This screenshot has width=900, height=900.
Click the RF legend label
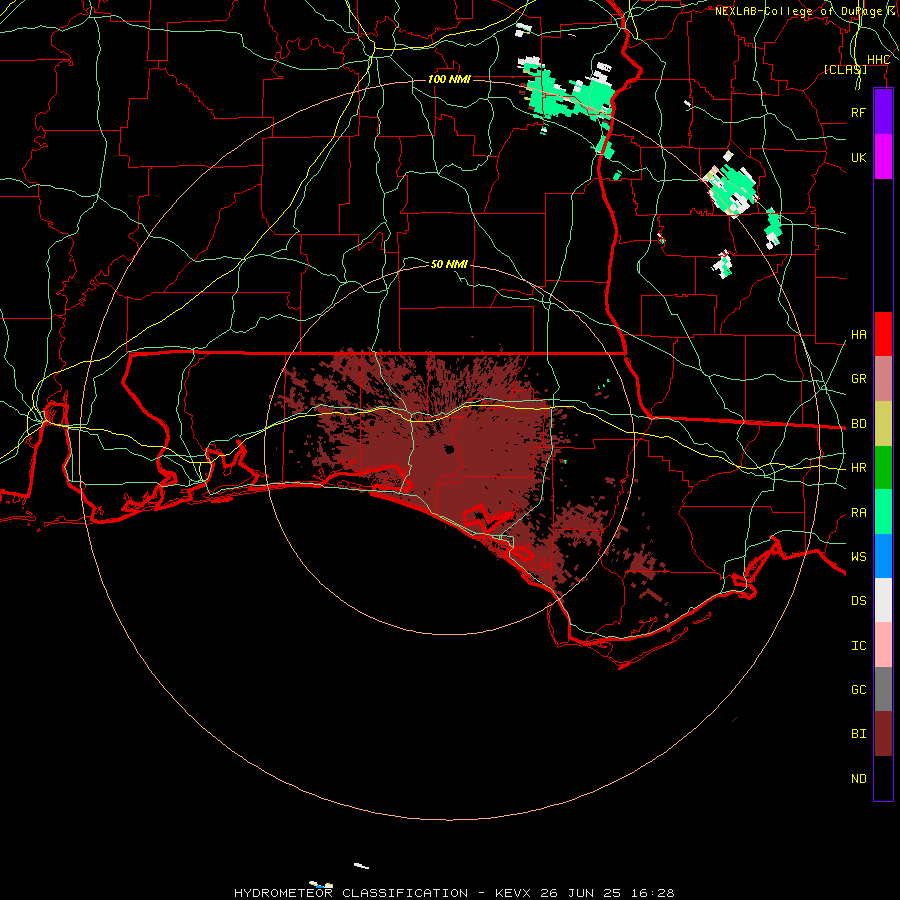point(858,112)
